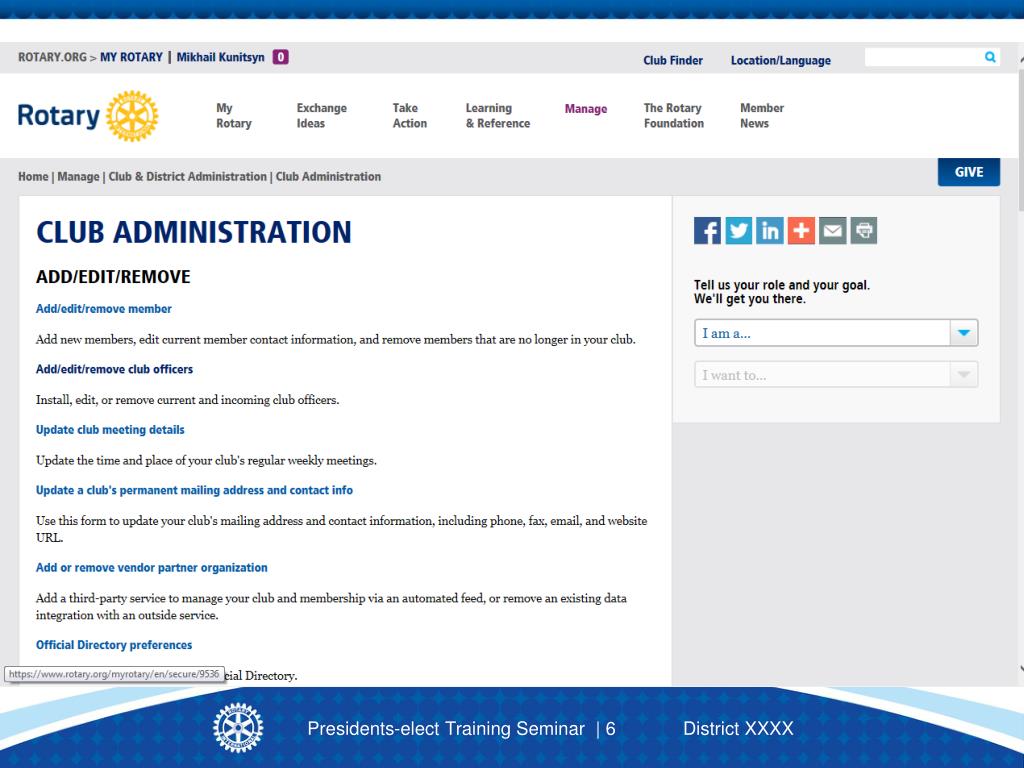The height and width of the screenshot is (768, 1024).
Task: Go to MY ROTARY link
Action: pos(131,57)
